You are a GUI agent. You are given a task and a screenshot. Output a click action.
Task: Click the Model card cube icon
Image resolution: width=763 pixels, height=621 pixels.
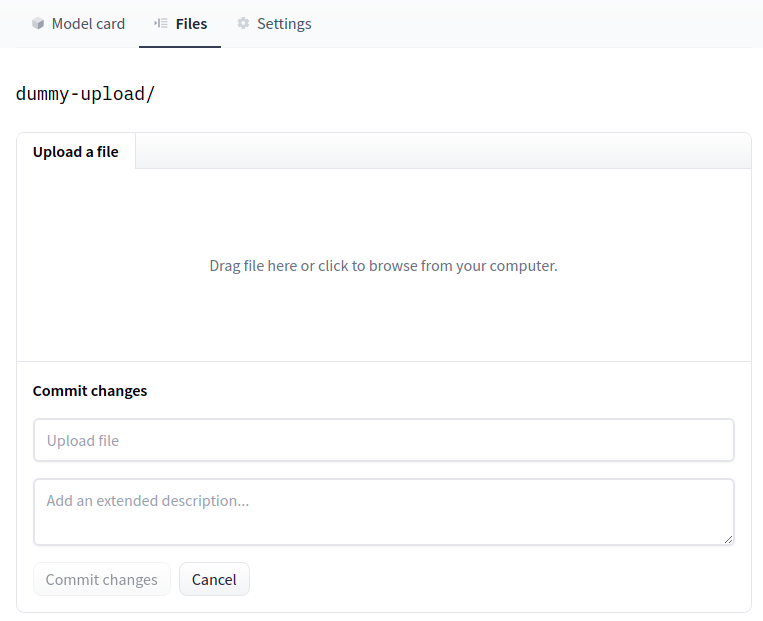click(38, 23)
